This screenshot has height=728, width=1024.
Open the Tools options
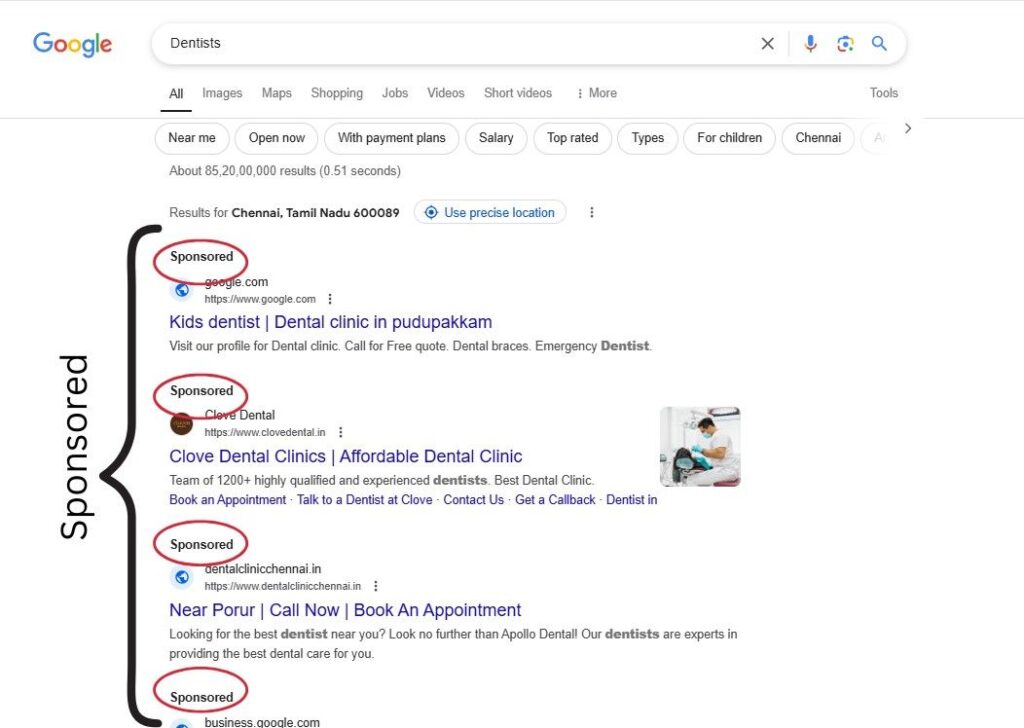tap(884, 93)
